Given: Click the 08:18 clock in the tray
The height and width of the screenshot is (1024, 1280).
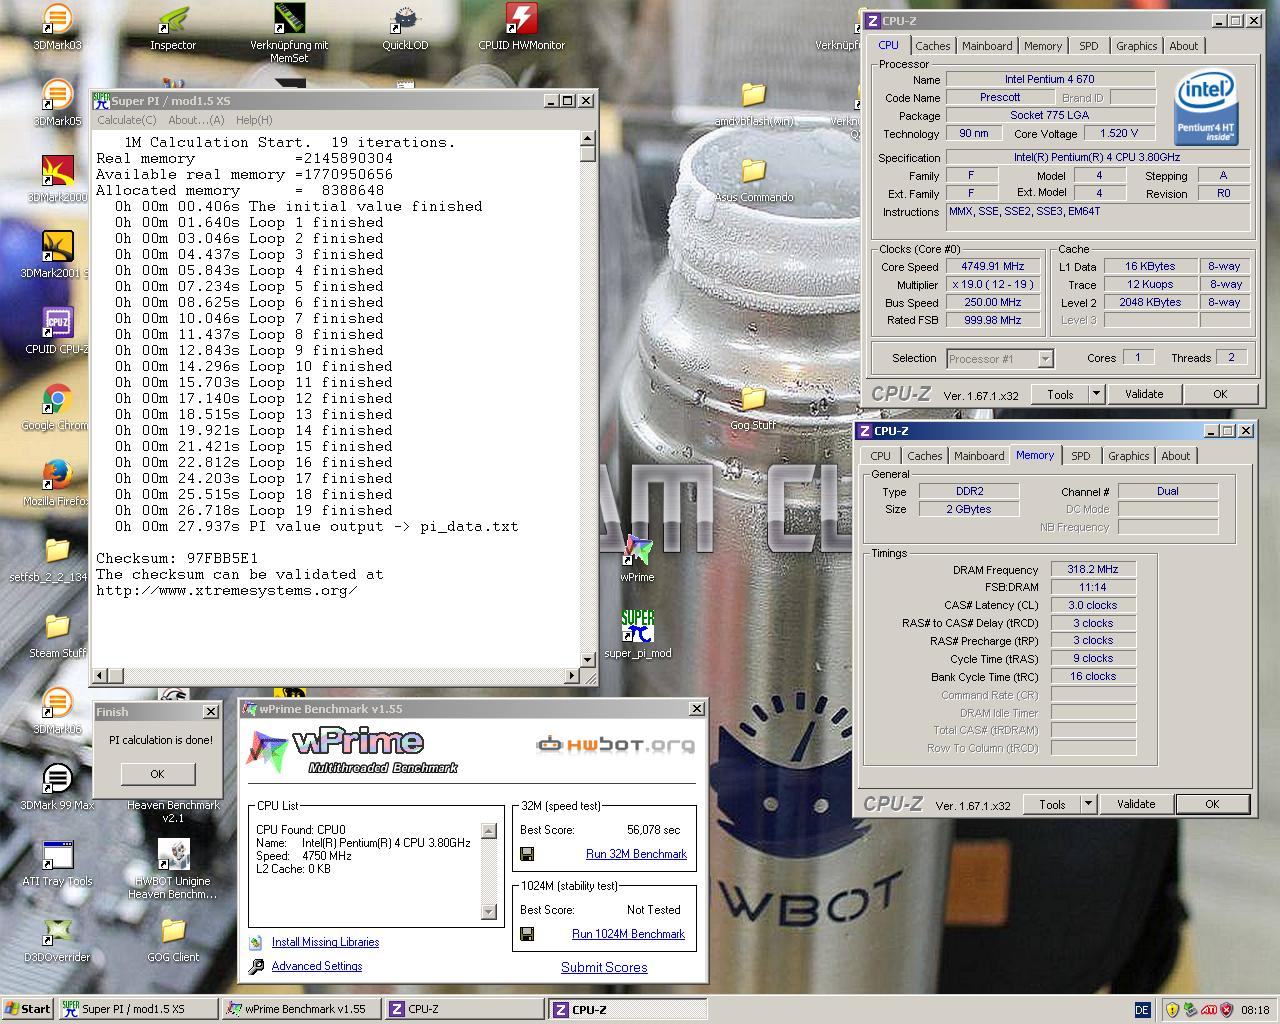Looking at the screenshot, I should (x=1255, y=1010).
